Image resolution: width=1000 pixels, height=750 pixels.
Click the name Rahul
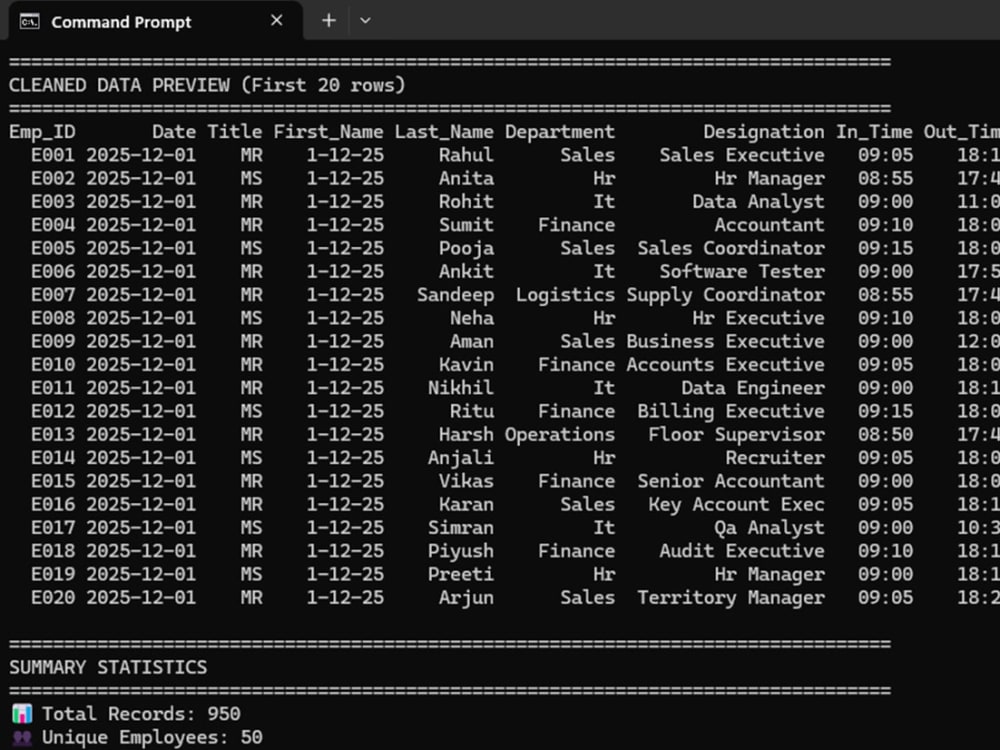466,155
